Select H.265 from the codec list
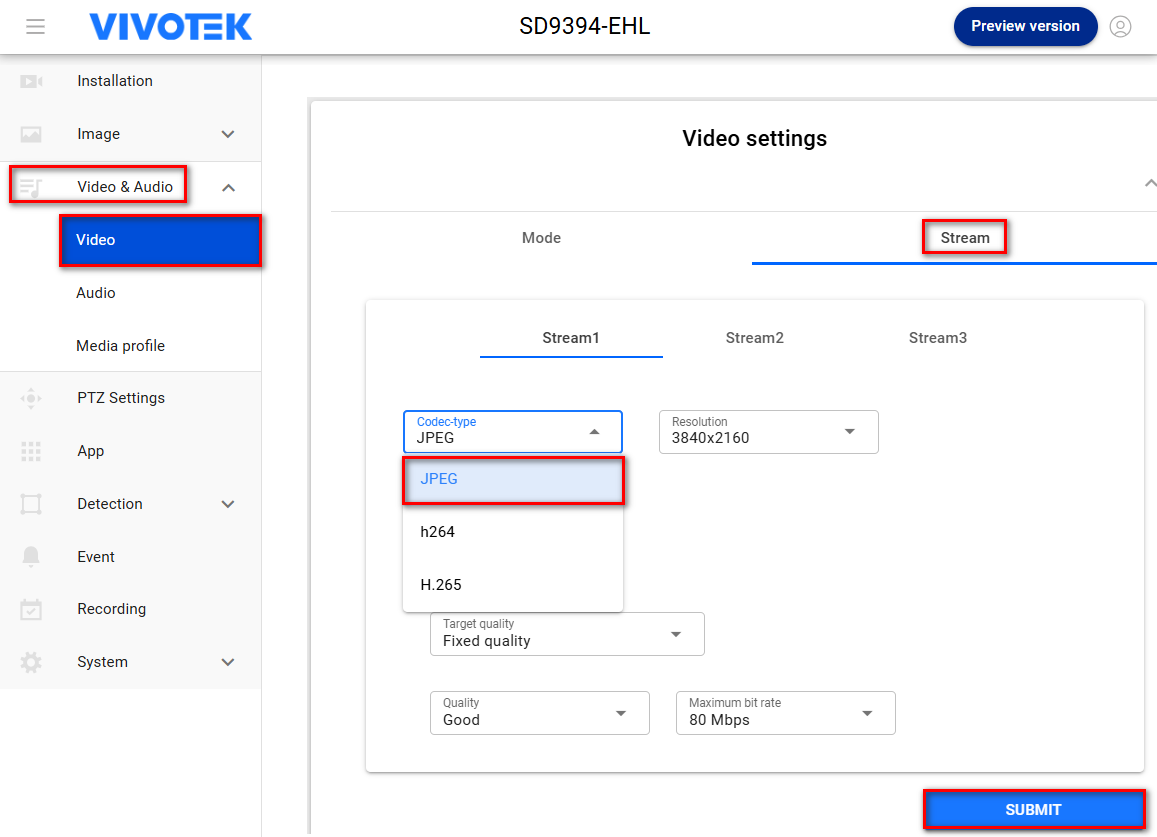Screen dimensions: 1157x837 click(x=440, y=584)
